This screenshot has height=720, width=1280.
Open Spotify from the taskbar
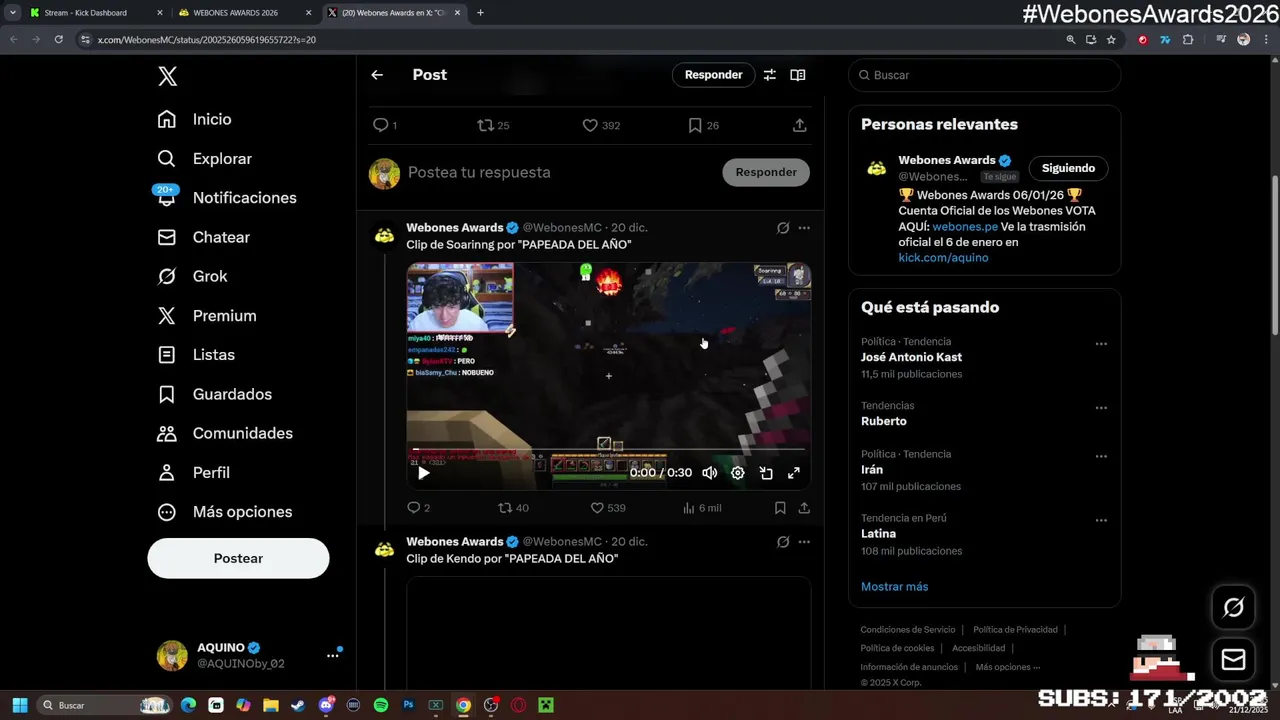tap(381, 705)
